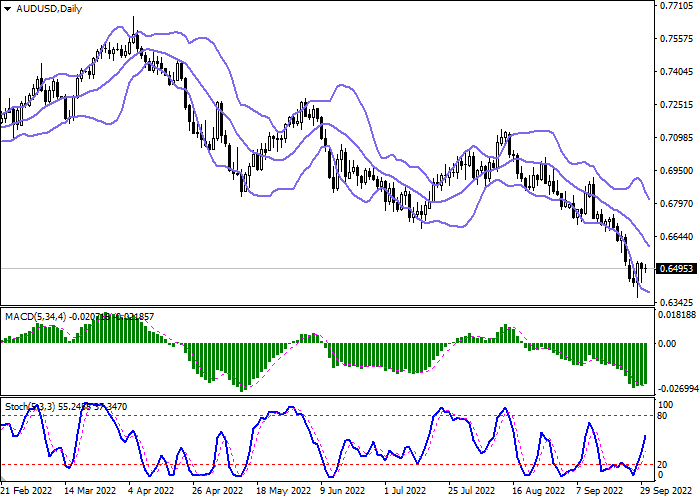Click the 29 Sep 2022 date label
Screen dimensions: 700x500
click(661, 492)
